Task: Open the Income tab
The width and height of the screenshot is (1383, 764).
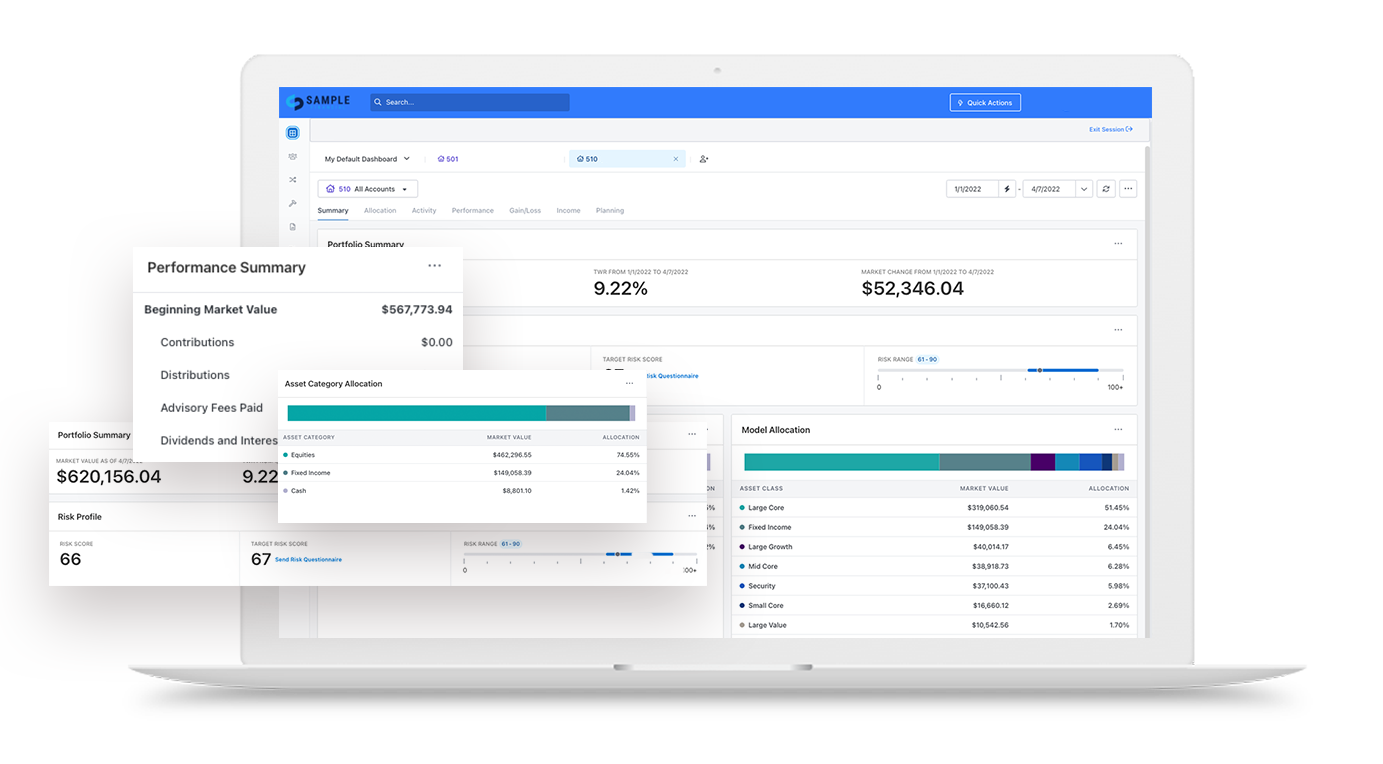Action: 568,211
